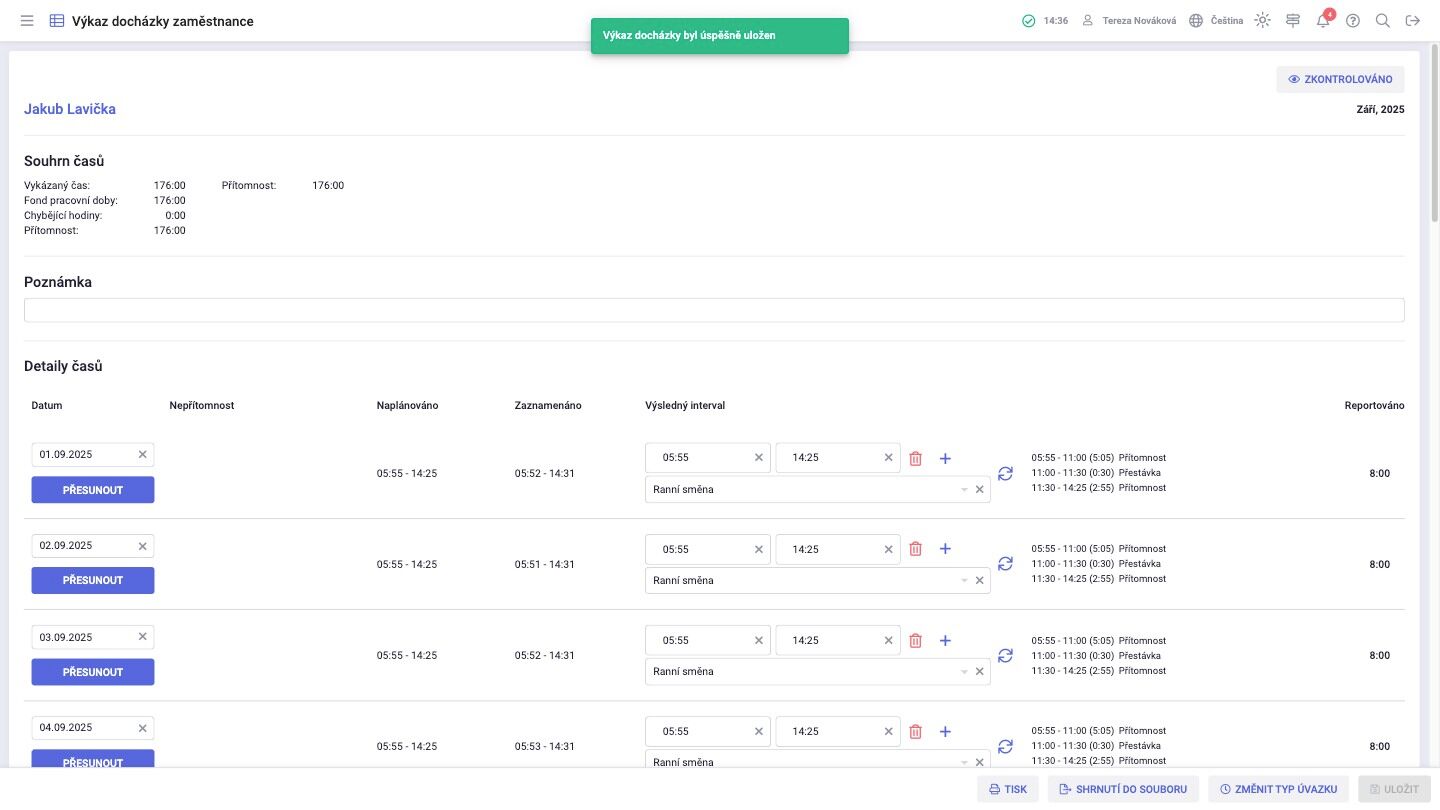
Task: Click the logout icon in header
Action: (x=1413, y=20)
